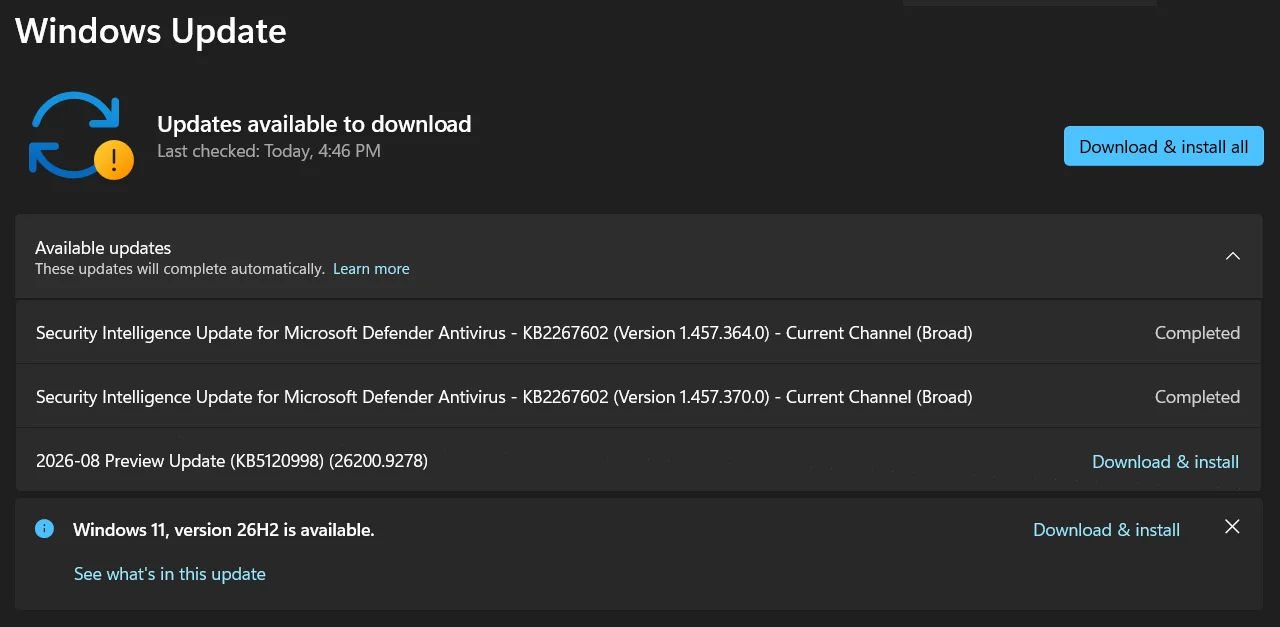
Task: Open the Learn more link
Action: 371,269
